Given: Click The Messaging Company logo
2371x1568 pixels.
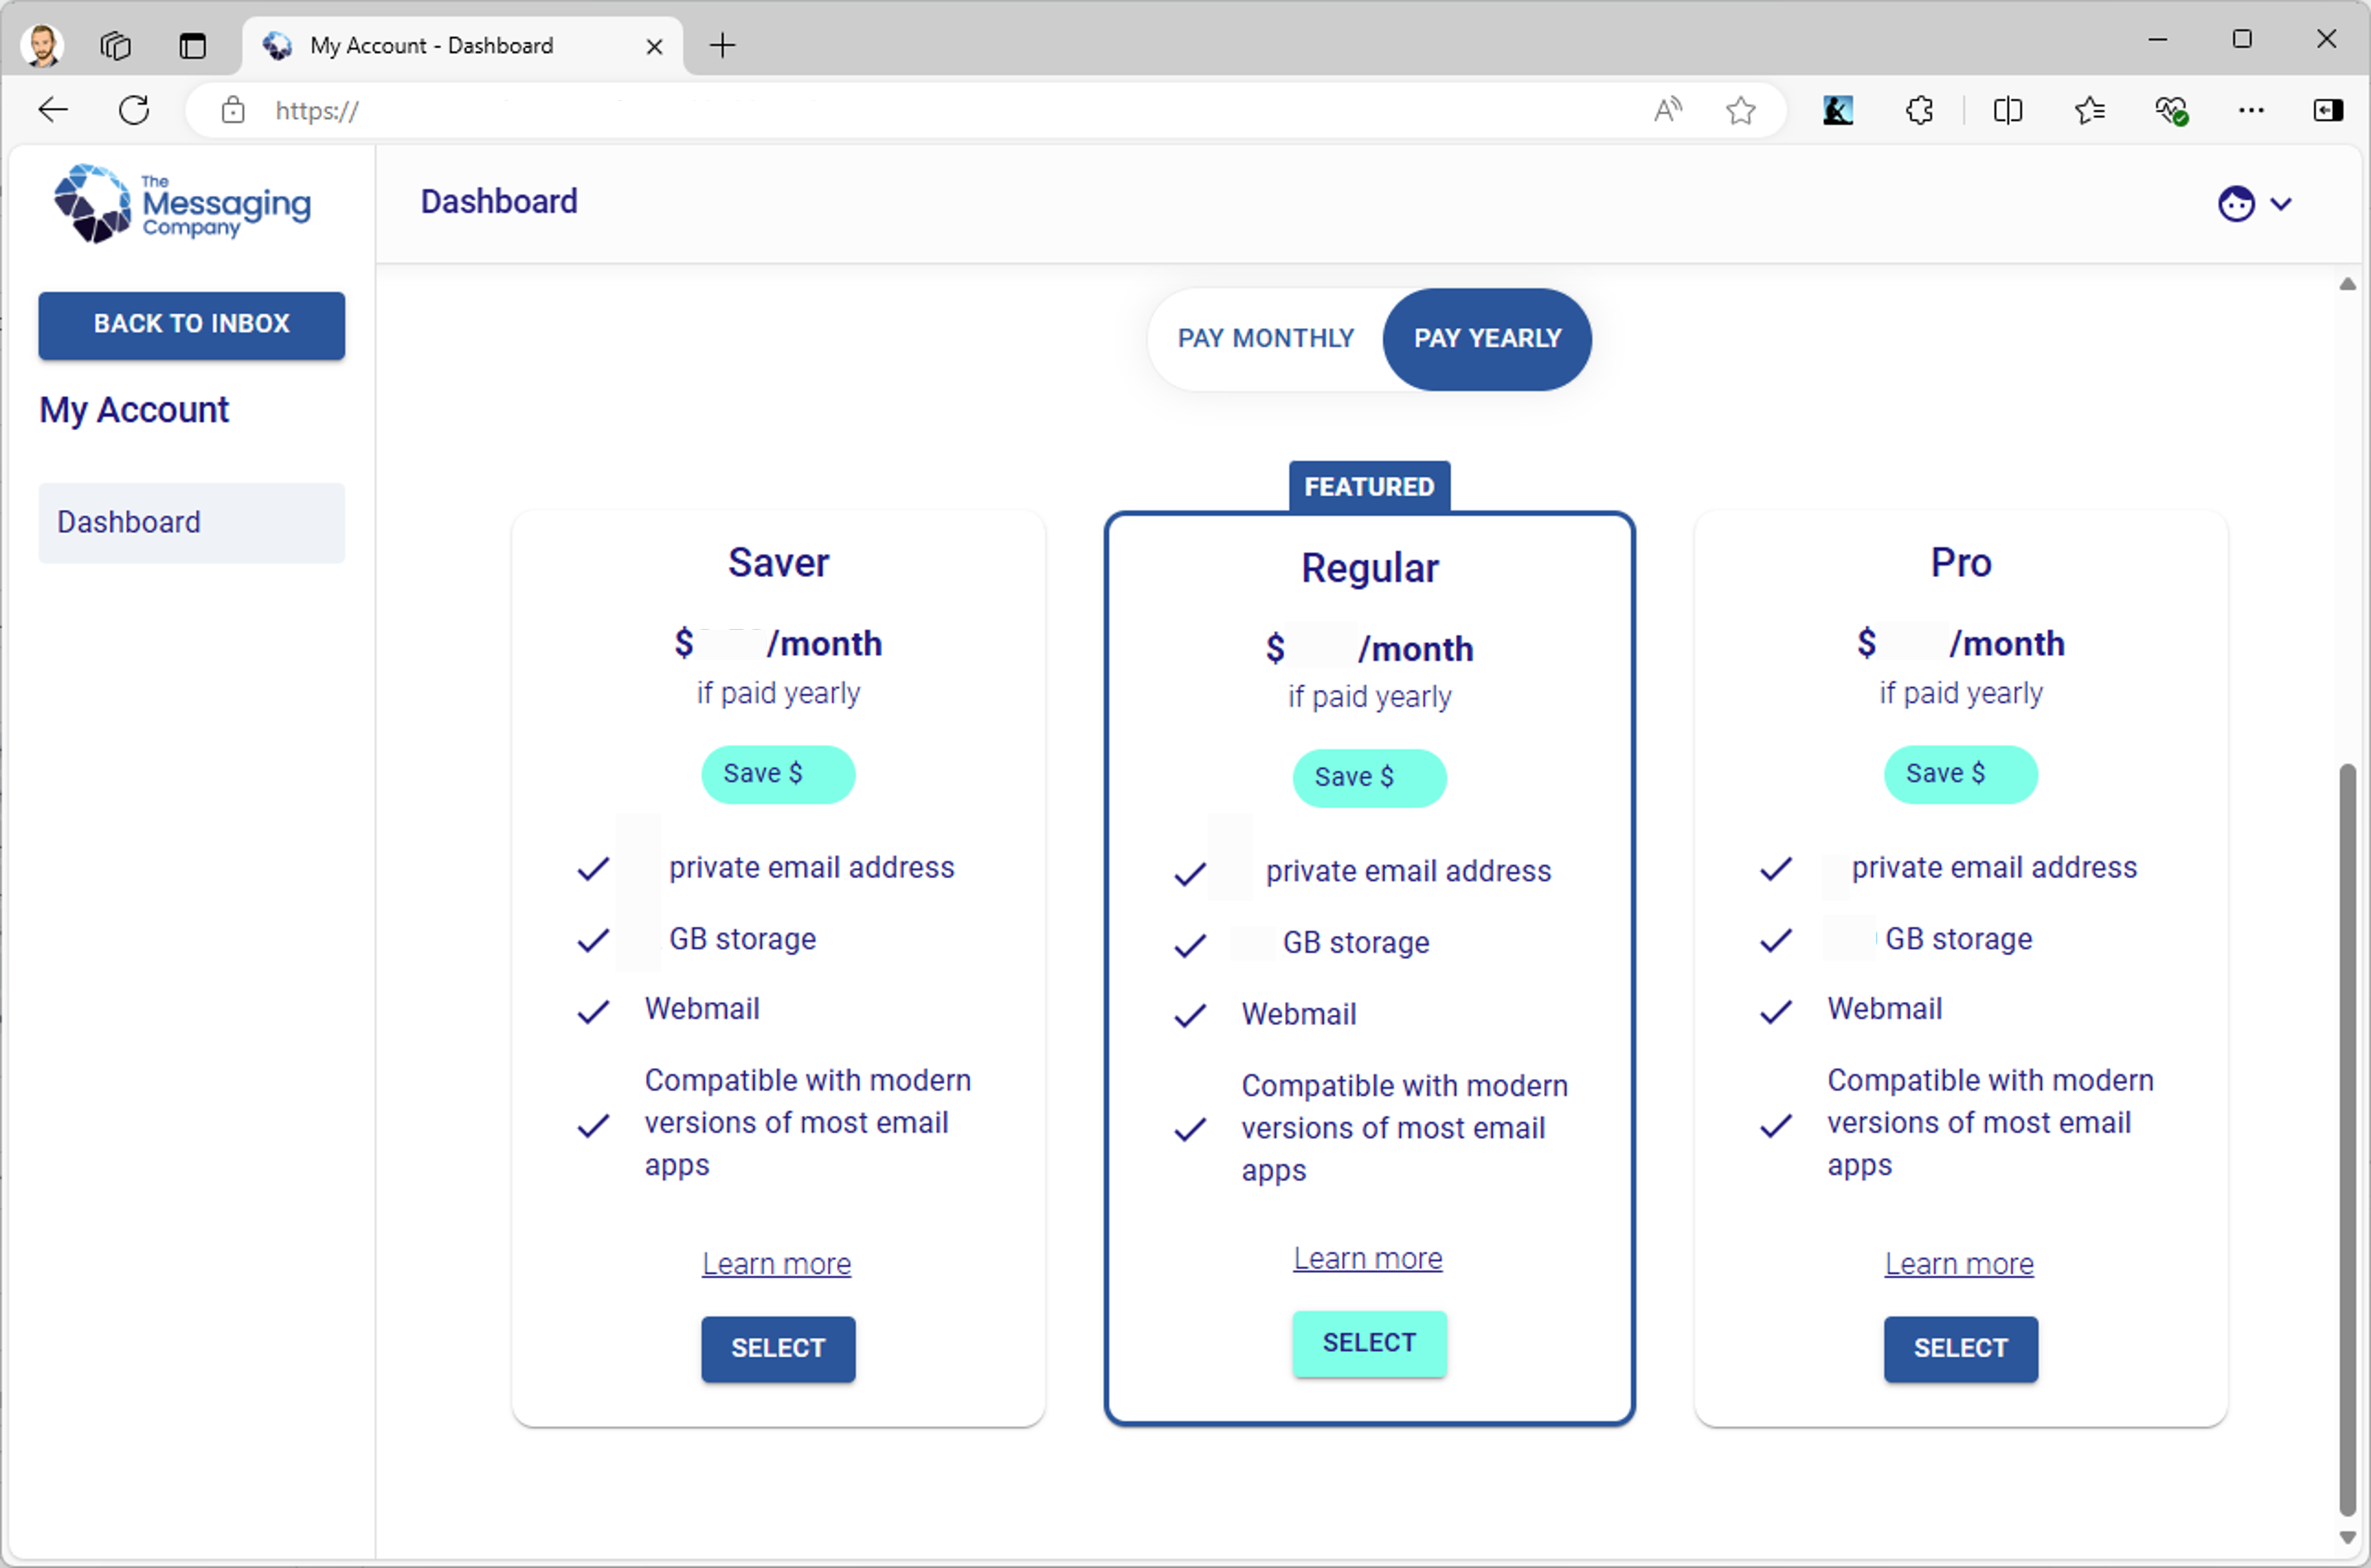Looking at the screenshot, I should coord(182,204).
